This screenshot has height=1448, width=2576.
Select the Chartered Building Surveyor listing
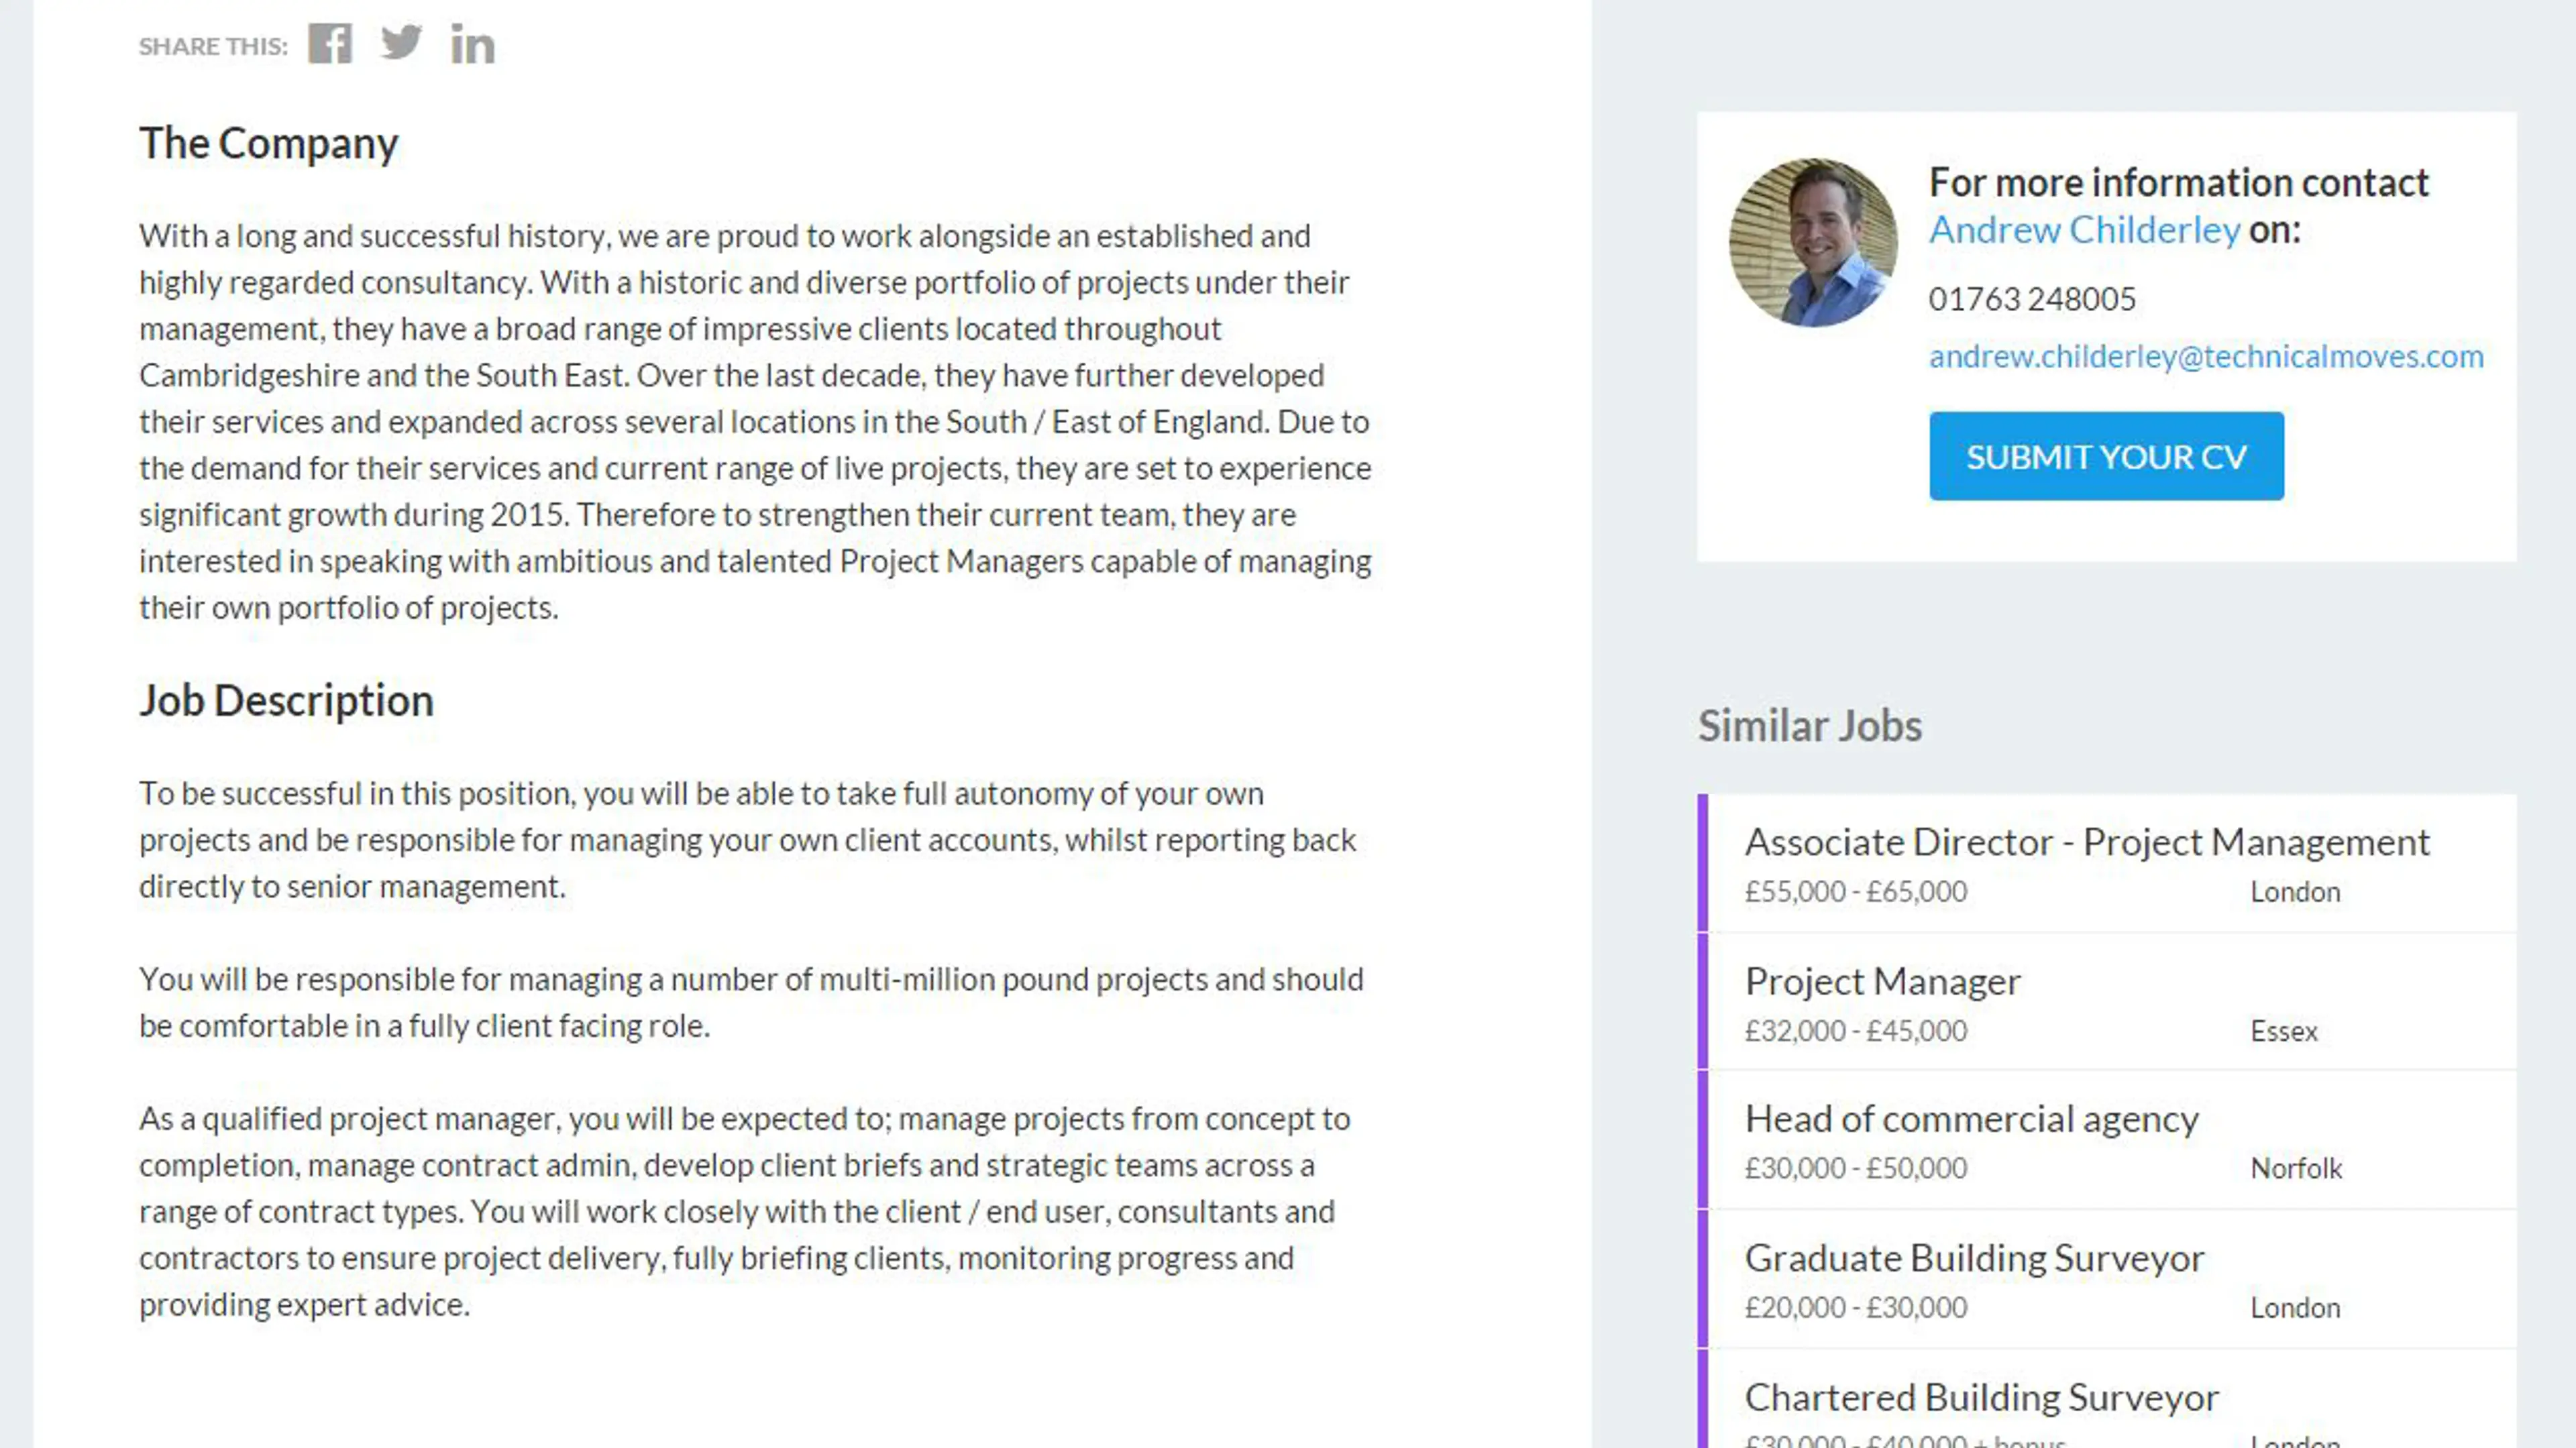coord(1981,1397)
